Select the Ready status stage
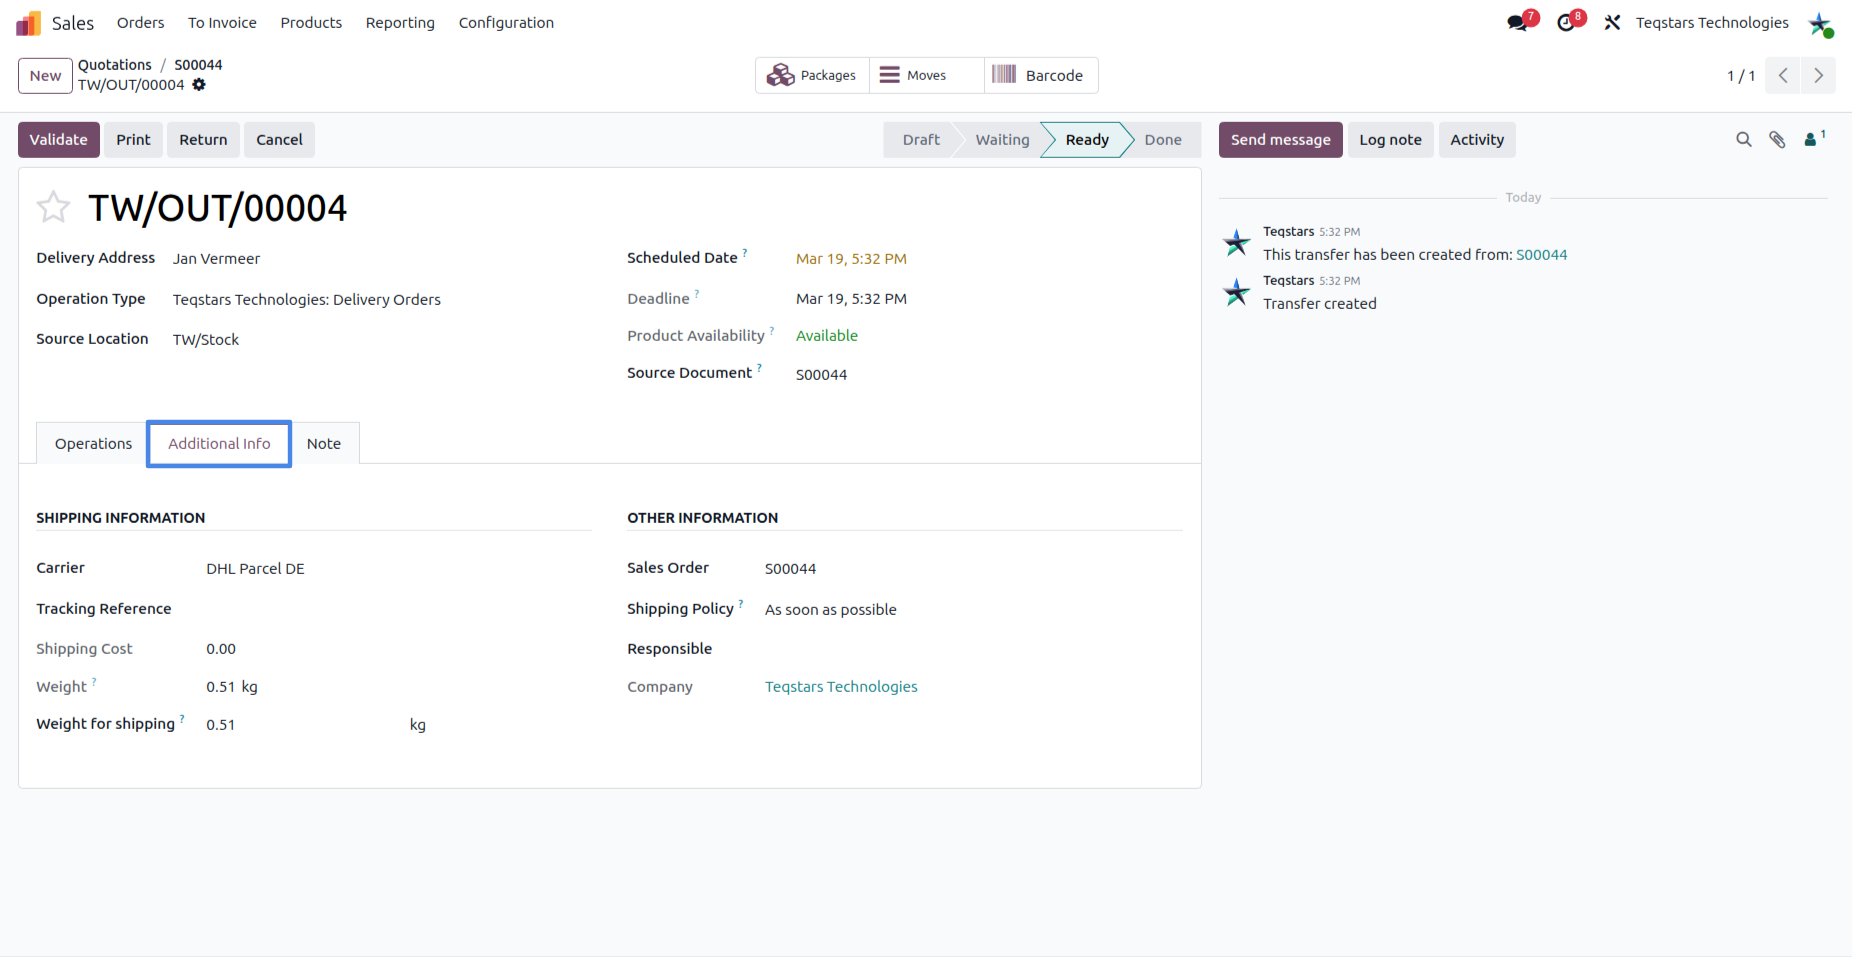This screenshot has width=1852, height=957. tap(1087, 140)
